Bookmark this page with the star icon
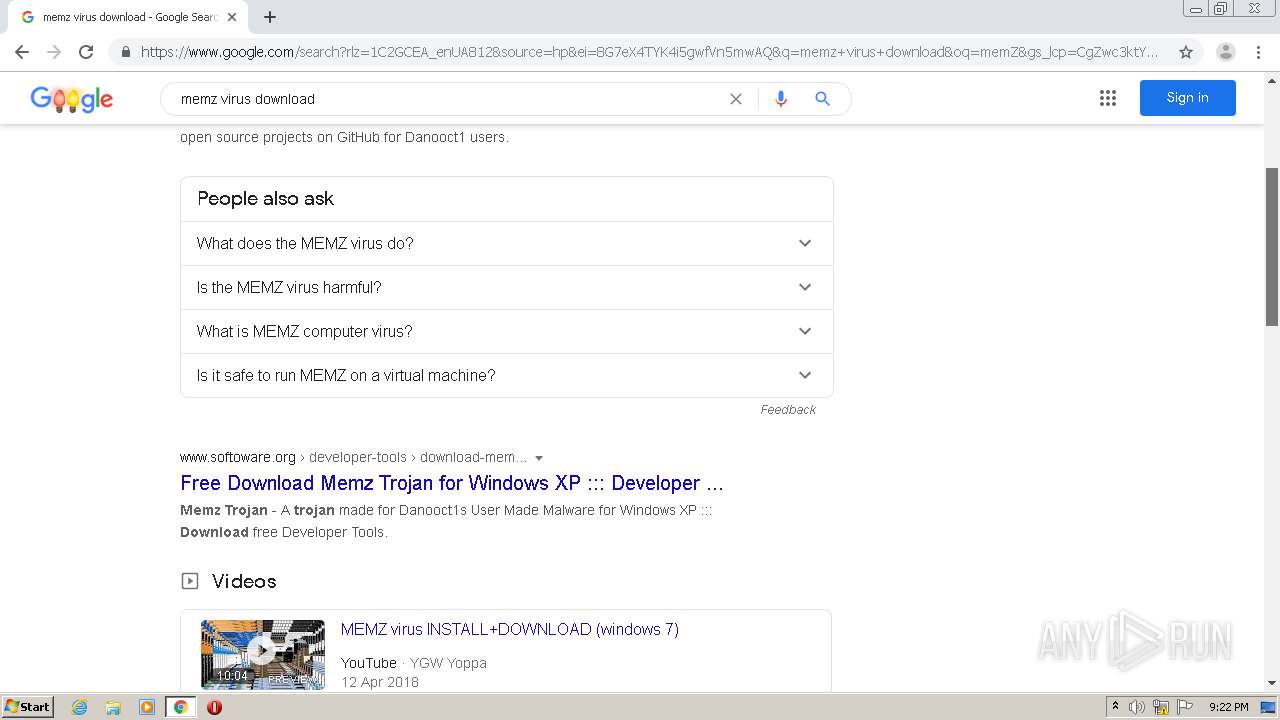1280x720 pixels. [1186, 52]
